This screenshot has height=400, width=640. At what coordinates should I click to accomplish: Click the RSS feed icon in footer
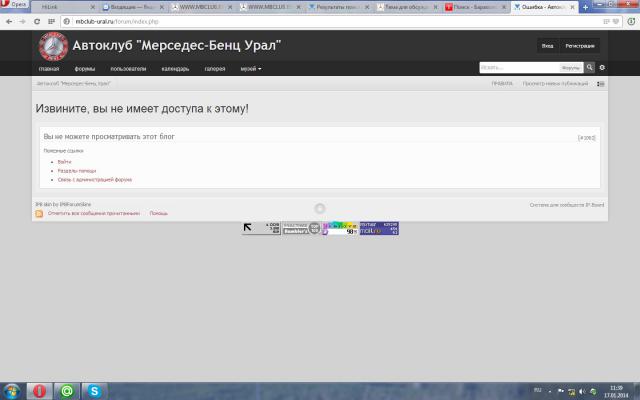pyautogui.click(x=39, y=213)
